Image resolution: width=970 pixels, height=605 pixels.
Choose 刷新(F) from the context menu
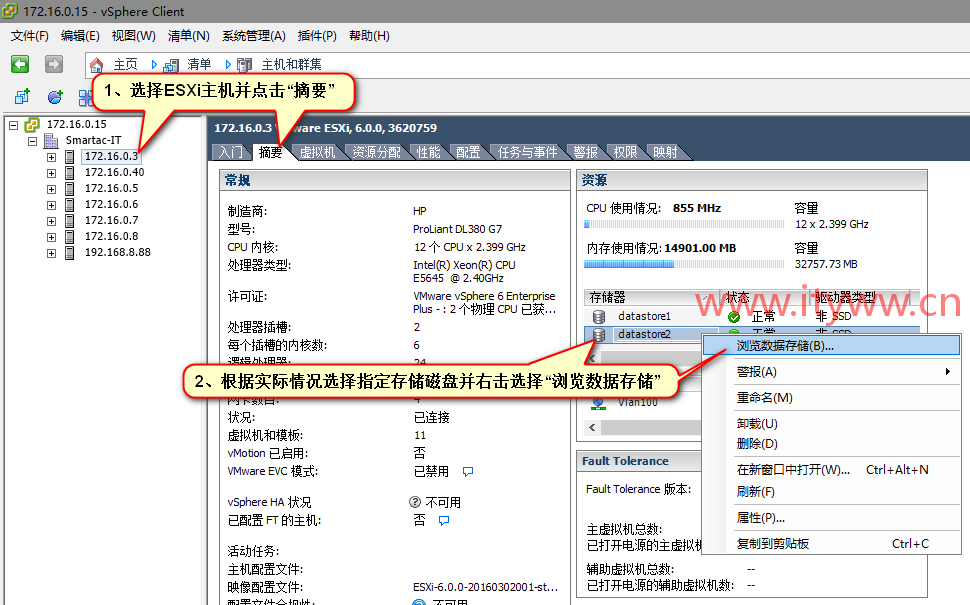tap(831, 492)
